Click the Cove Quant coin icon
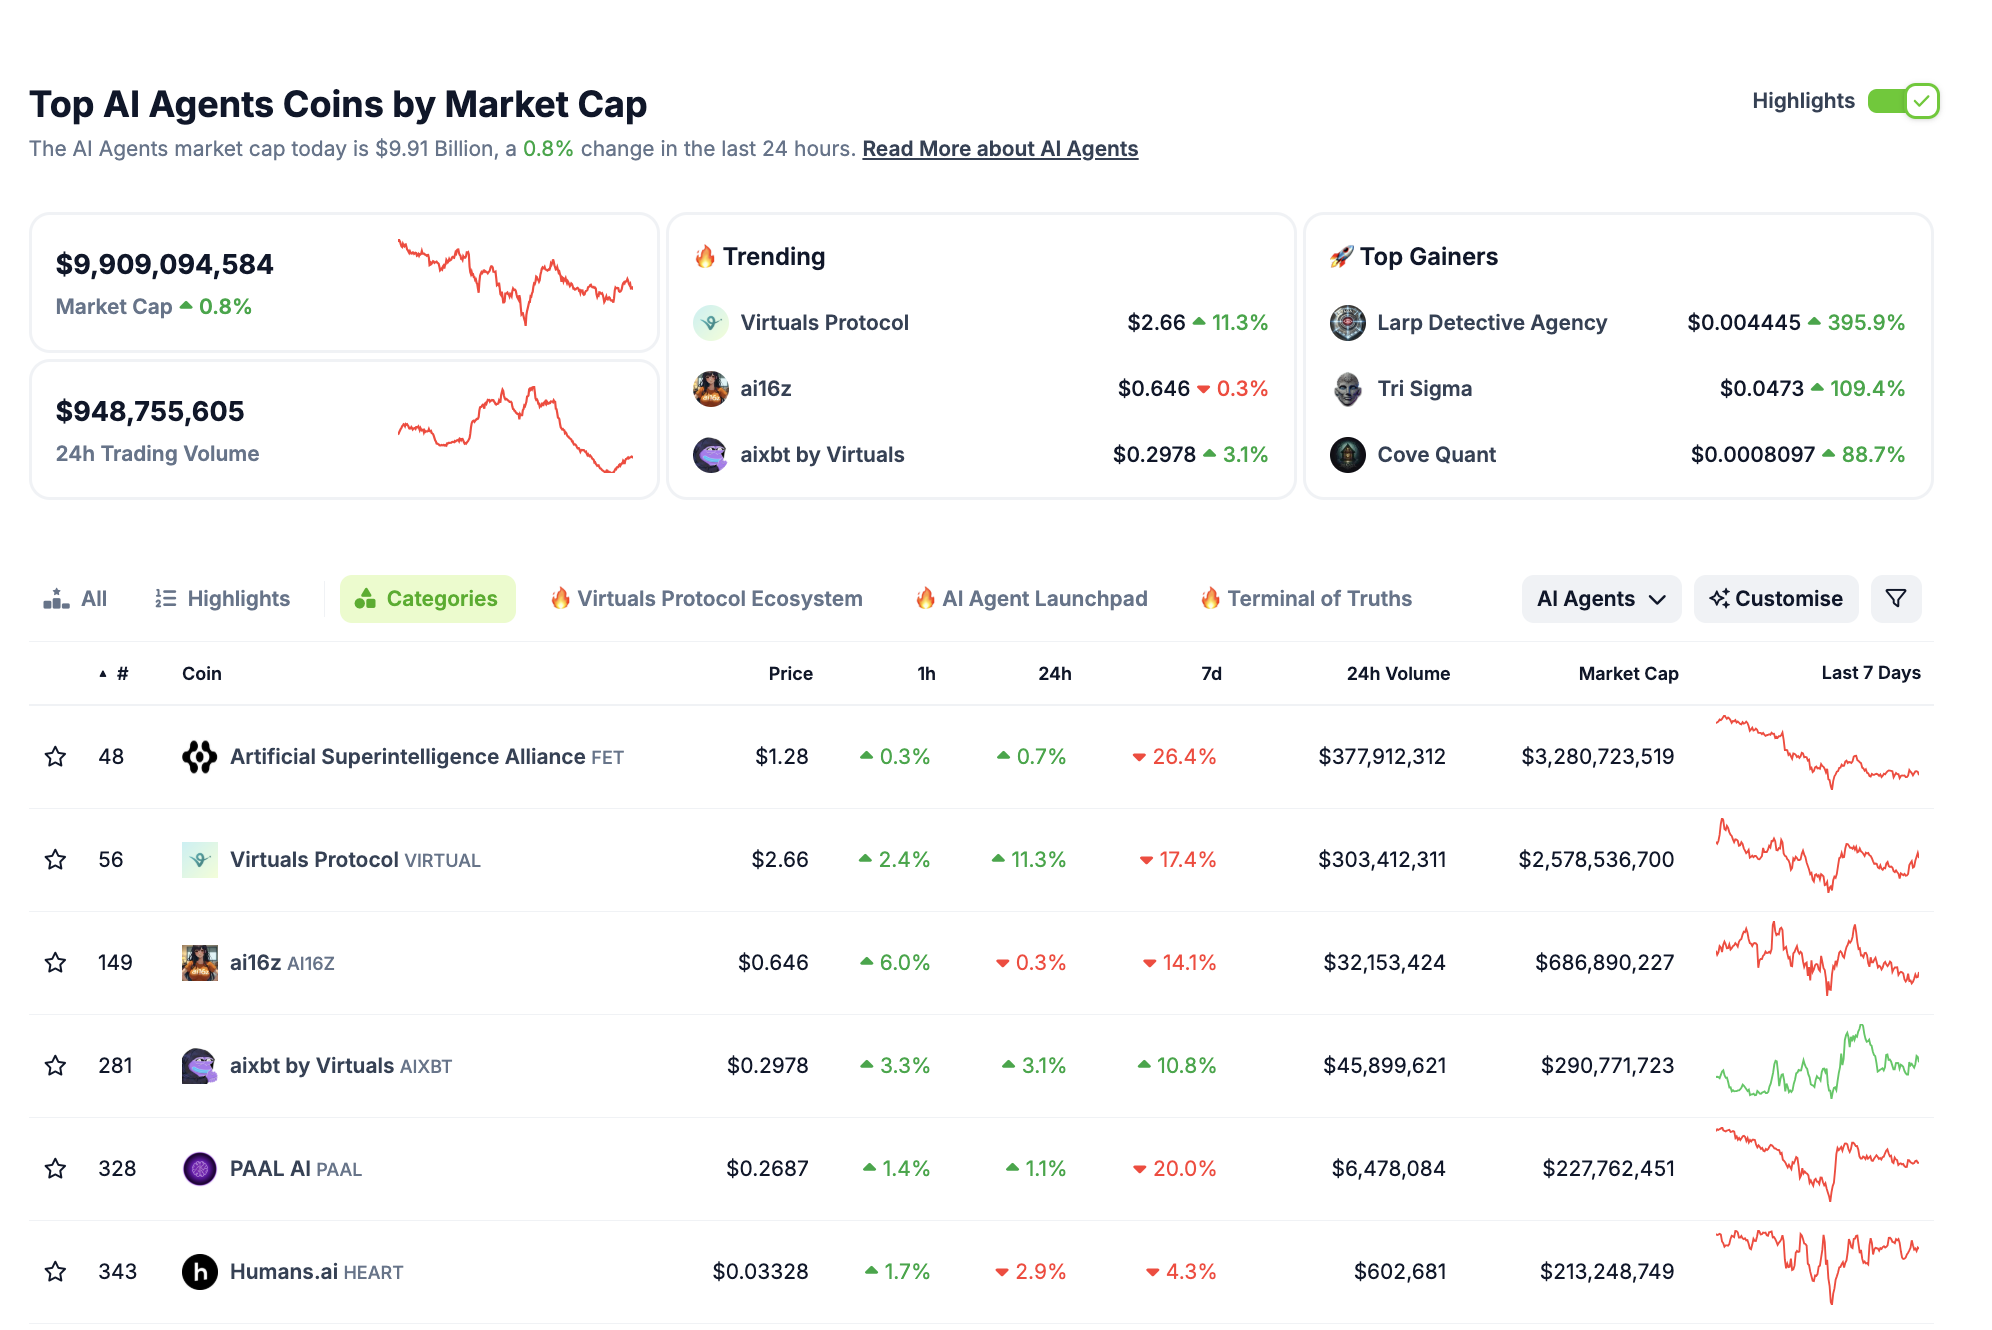 [1347, 455]
